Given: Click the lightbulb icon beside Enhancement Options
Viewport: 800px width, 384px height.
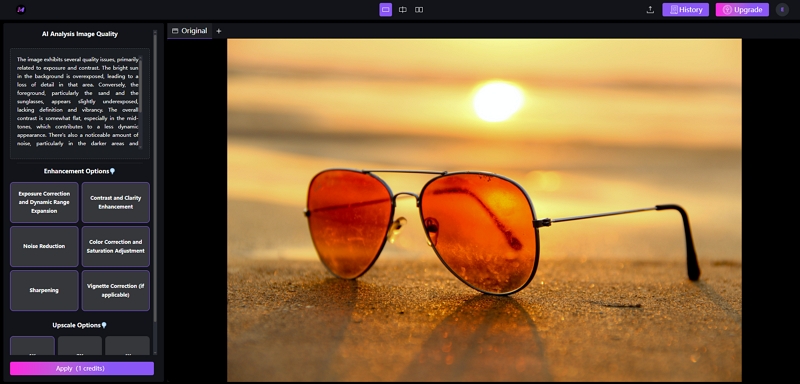Looking at the screenshot, I should (x=113, y=171).
